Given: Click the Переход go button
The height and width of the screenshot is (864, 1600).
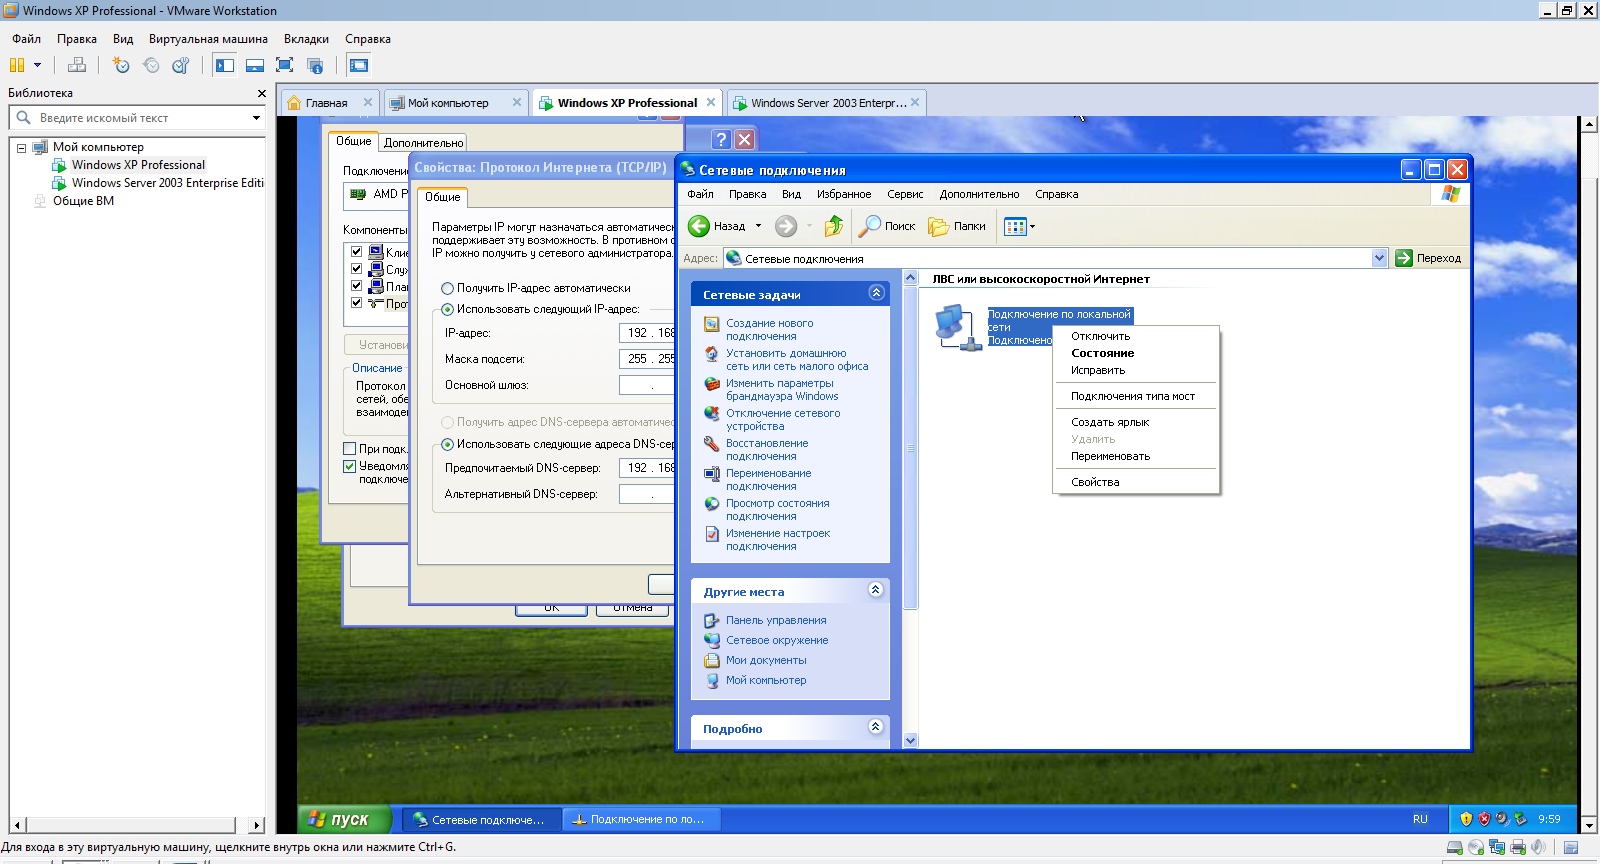Looking at the screenshot, I should [1428, 258].
